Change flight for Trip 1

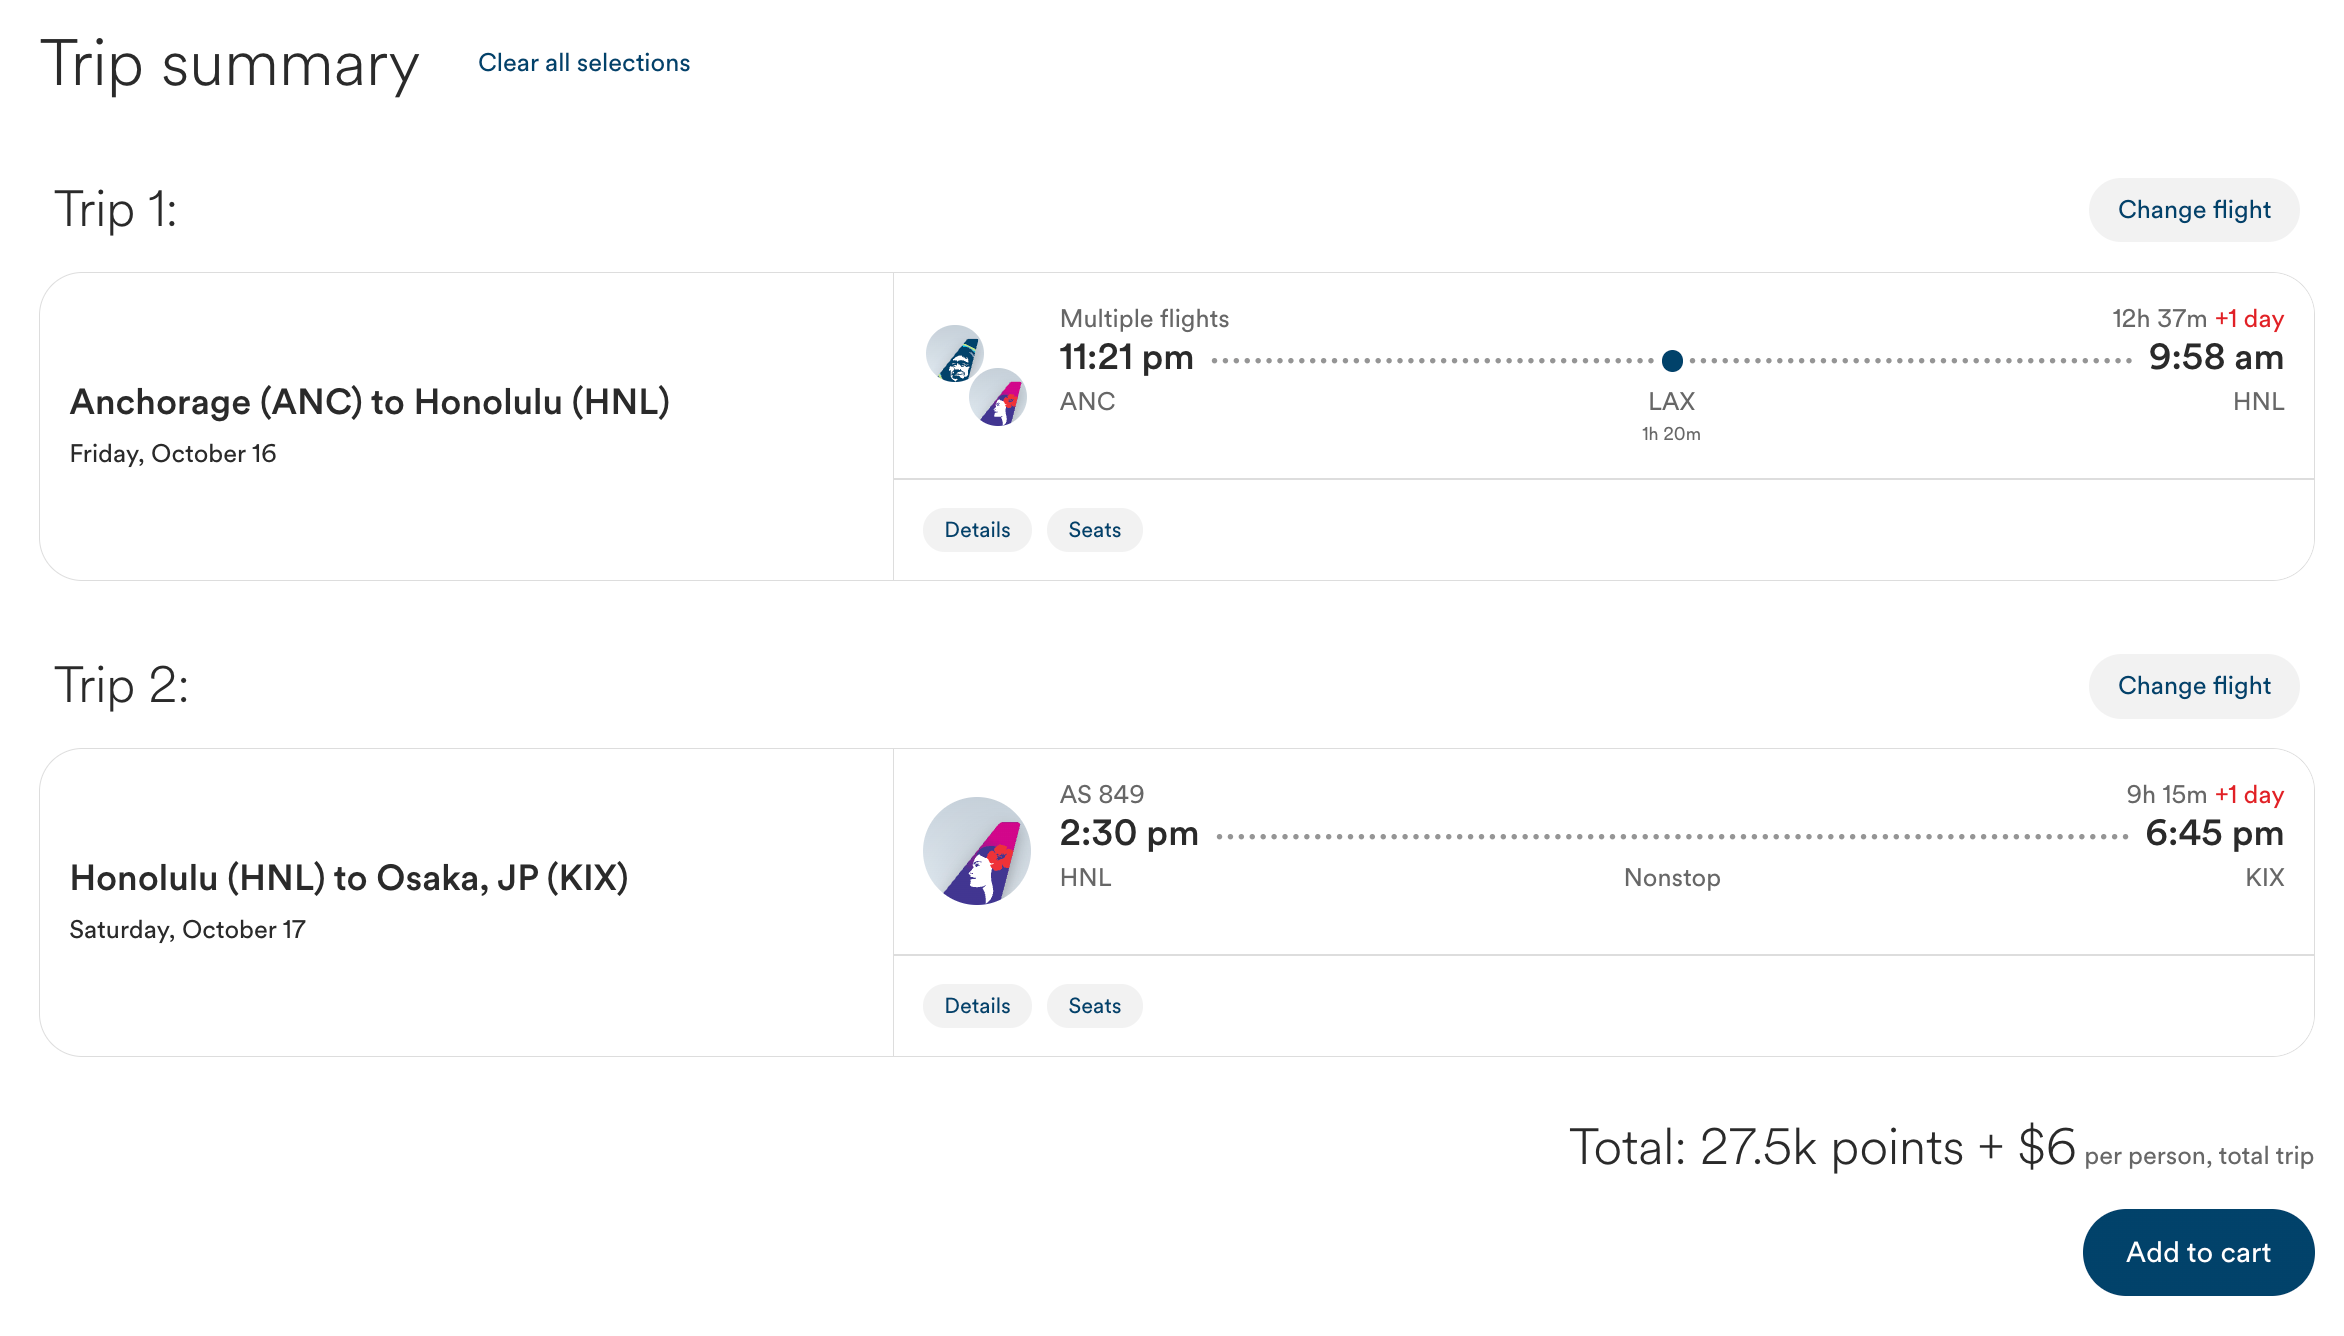pyautogui.click(x=2194, y=210)
